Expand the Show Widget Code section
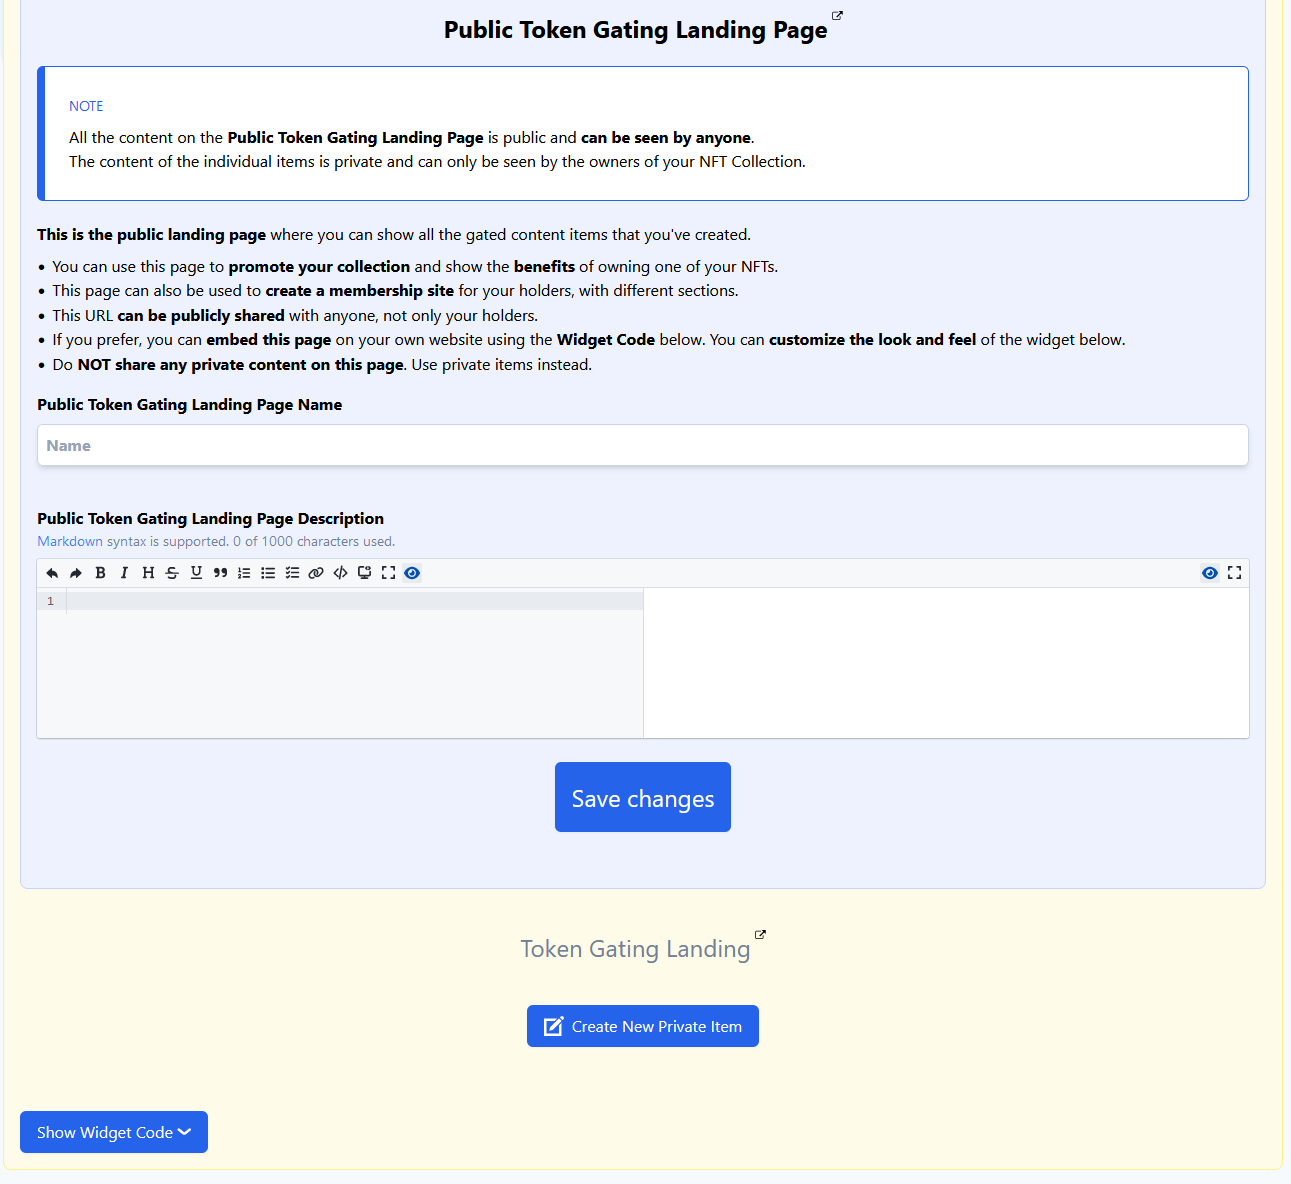 point(114,1132)
